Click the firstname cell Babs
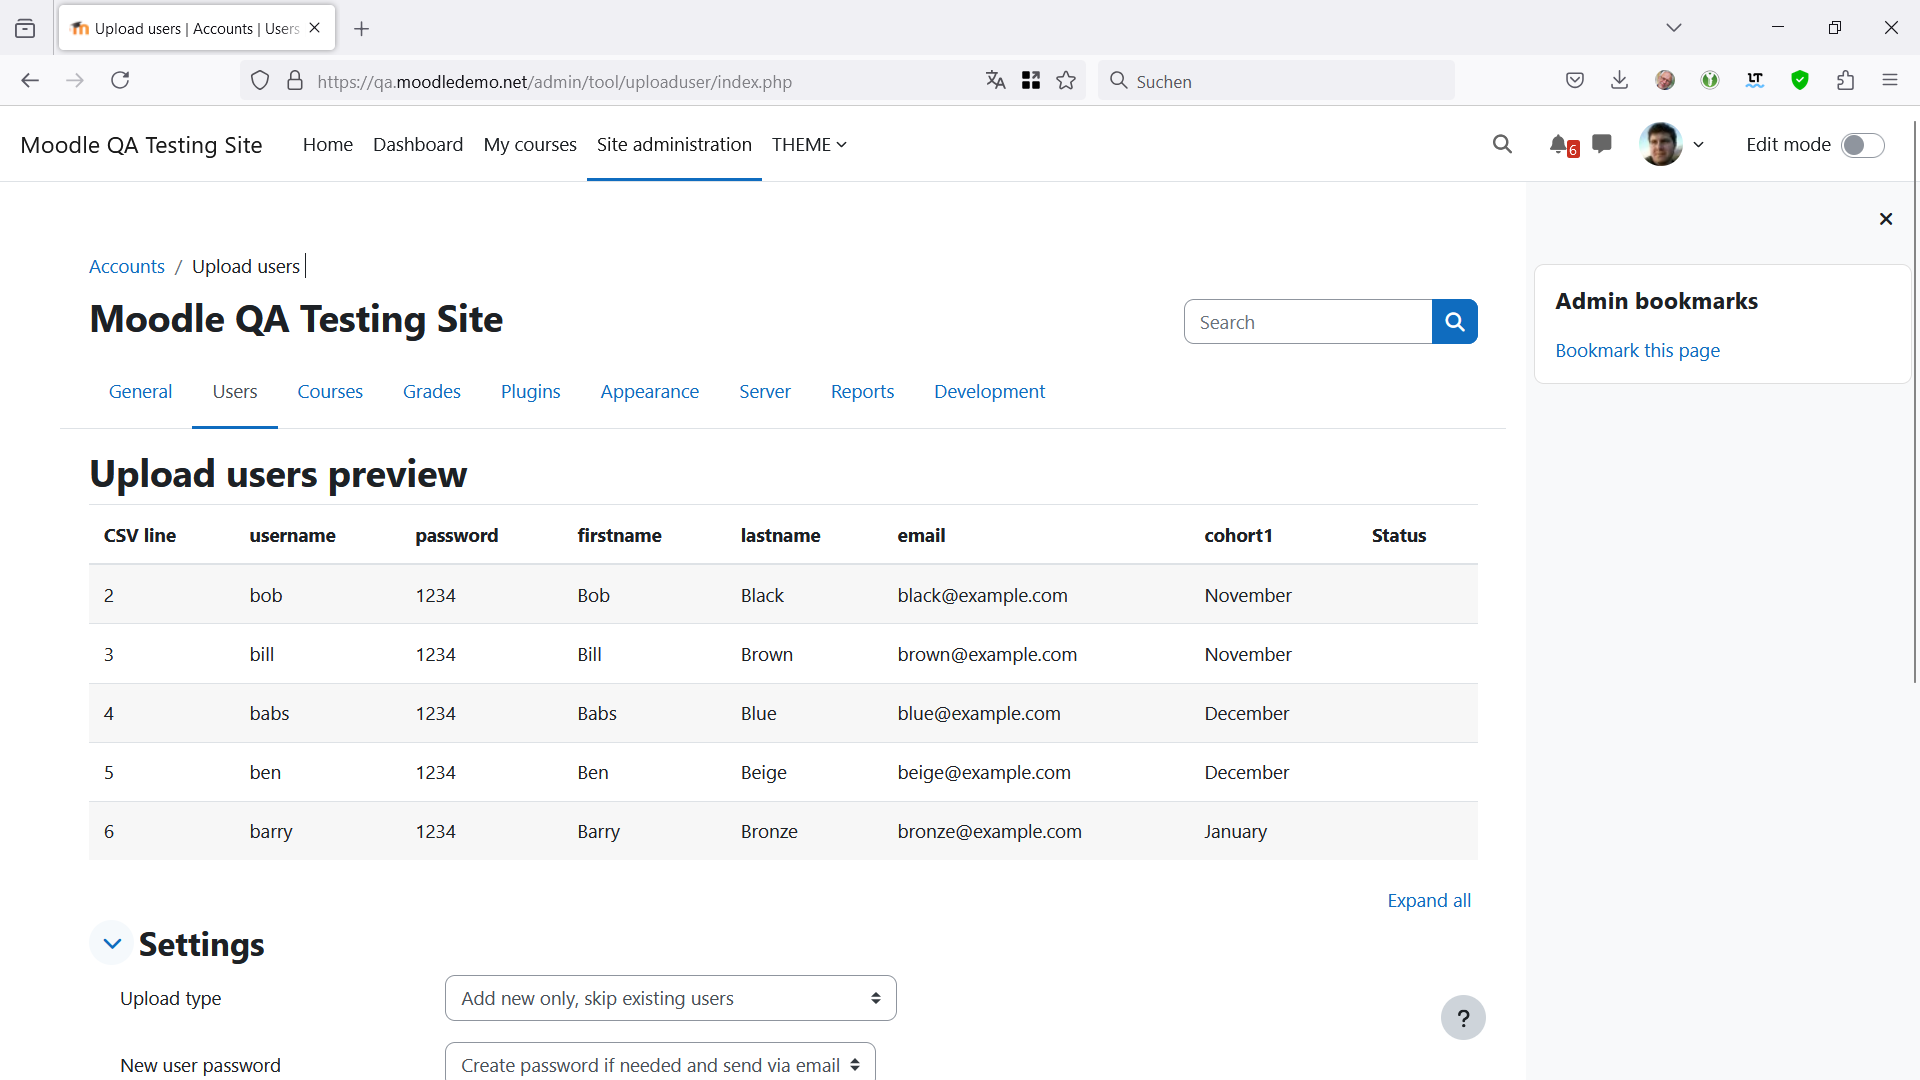 click(597, 713)
